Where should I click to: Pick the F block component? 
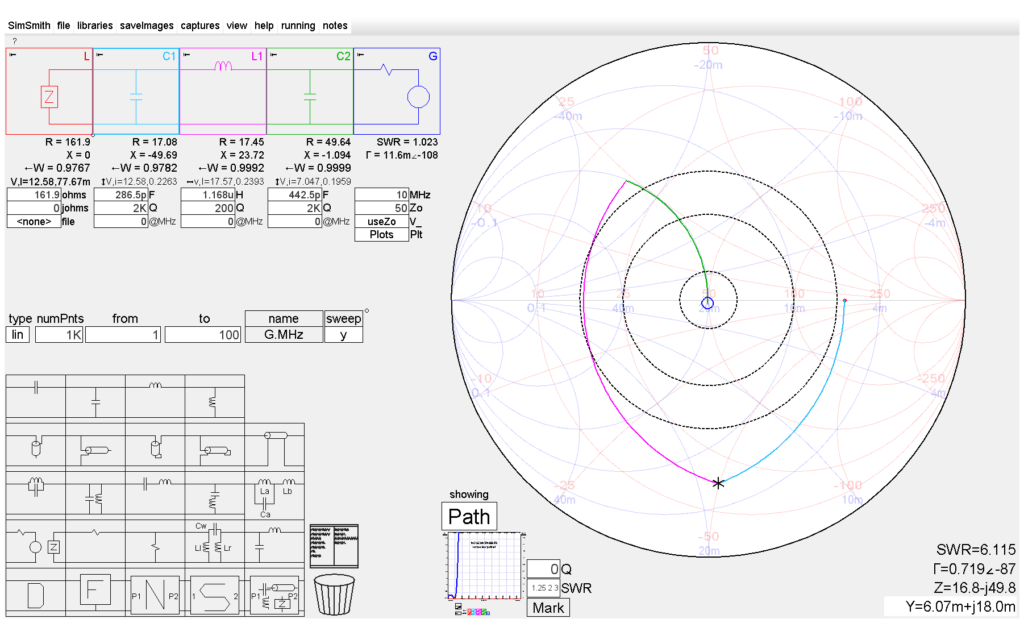pyautogui.click(x=95, y=592)
